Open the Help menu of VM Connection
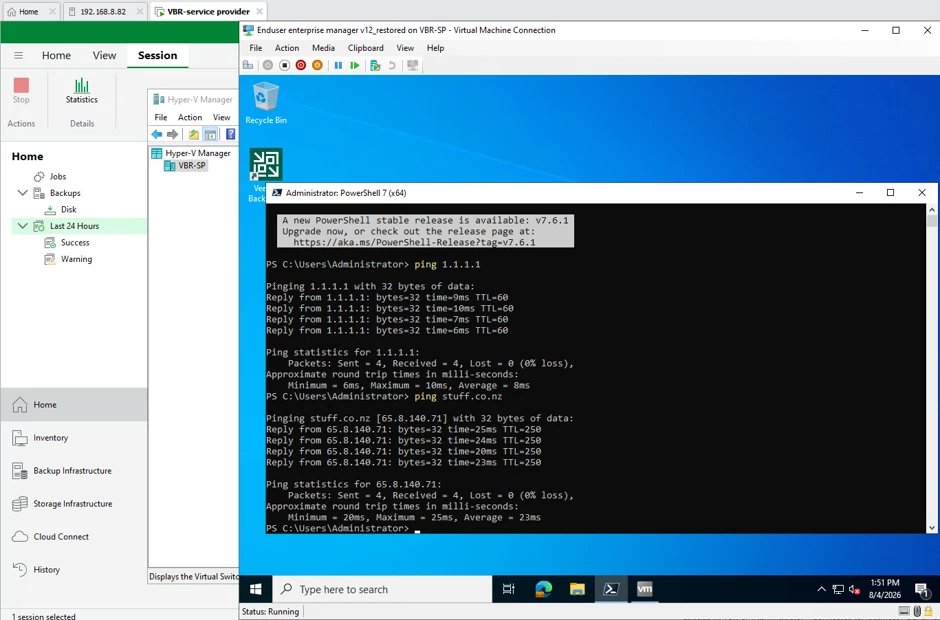The image size is (940, 620). tap(435, 48)
